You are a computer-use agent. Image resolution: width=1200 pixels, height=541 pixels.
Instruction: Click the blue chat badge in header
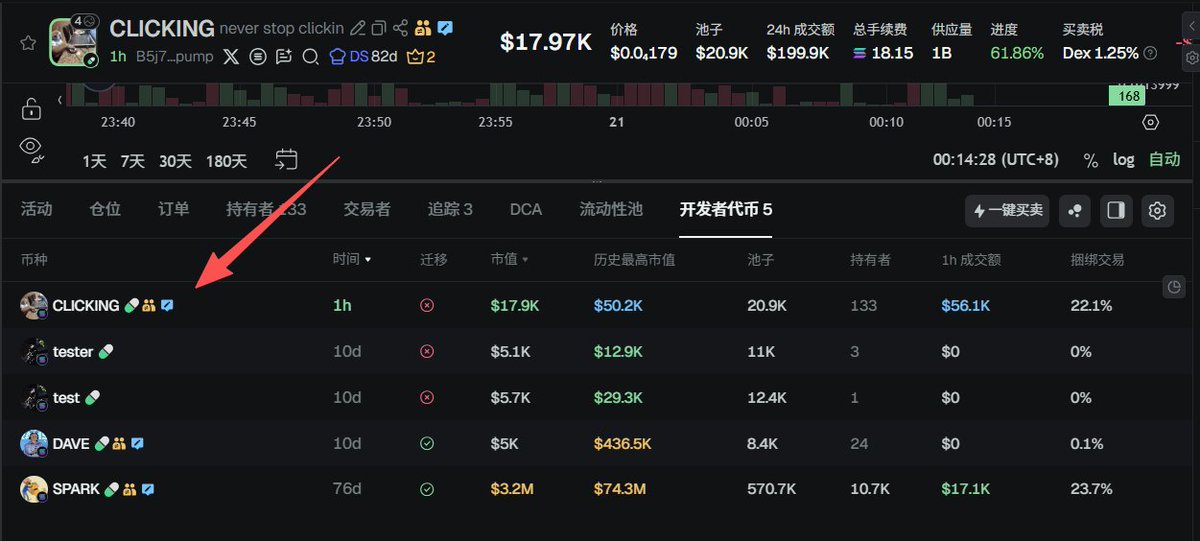coord(444,28)
